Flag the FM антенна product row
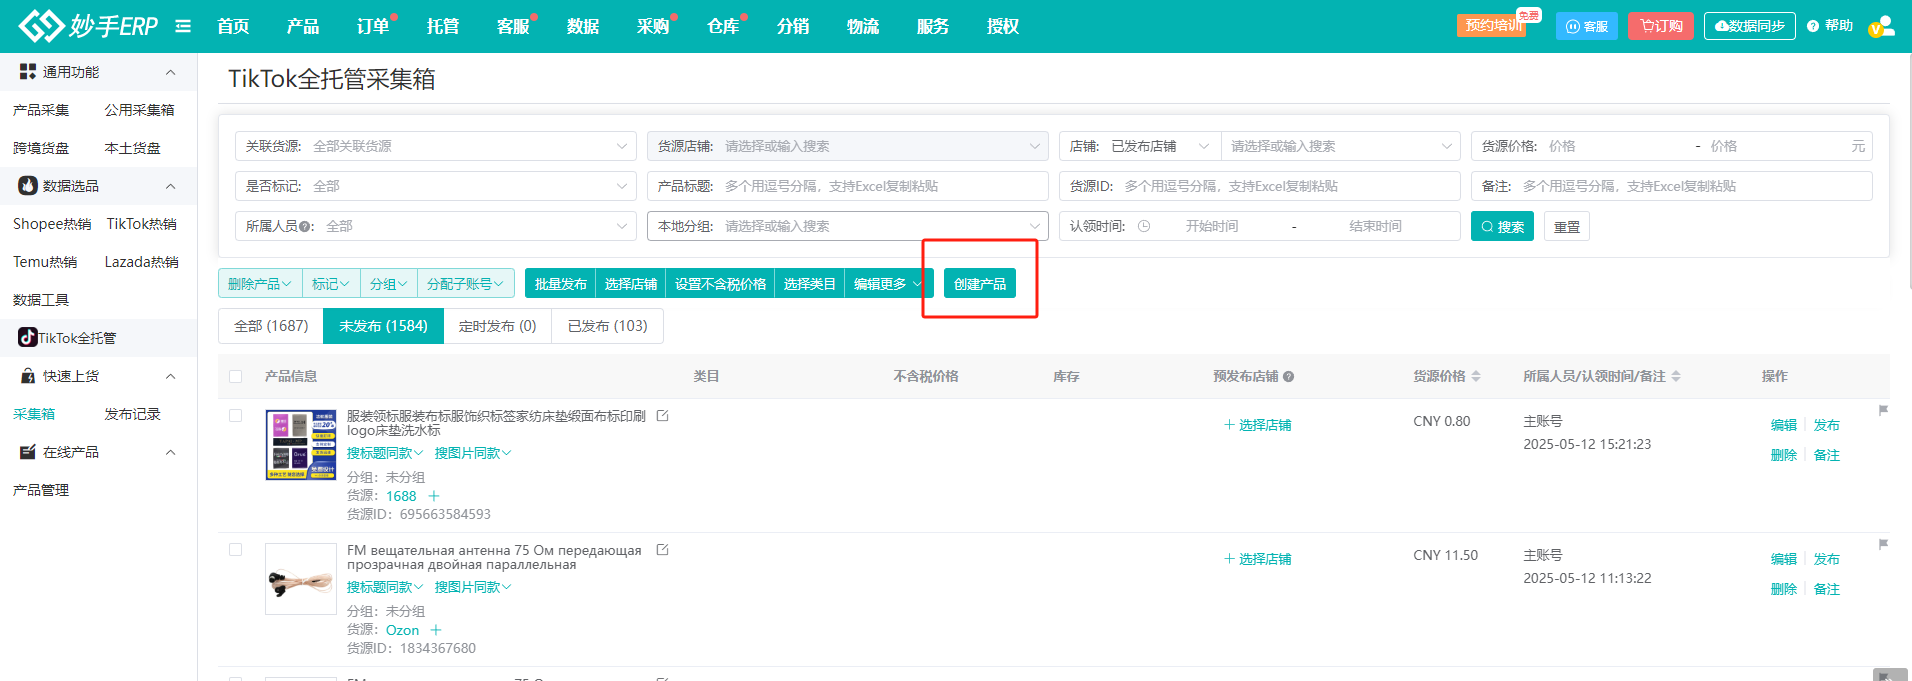 1883,544
